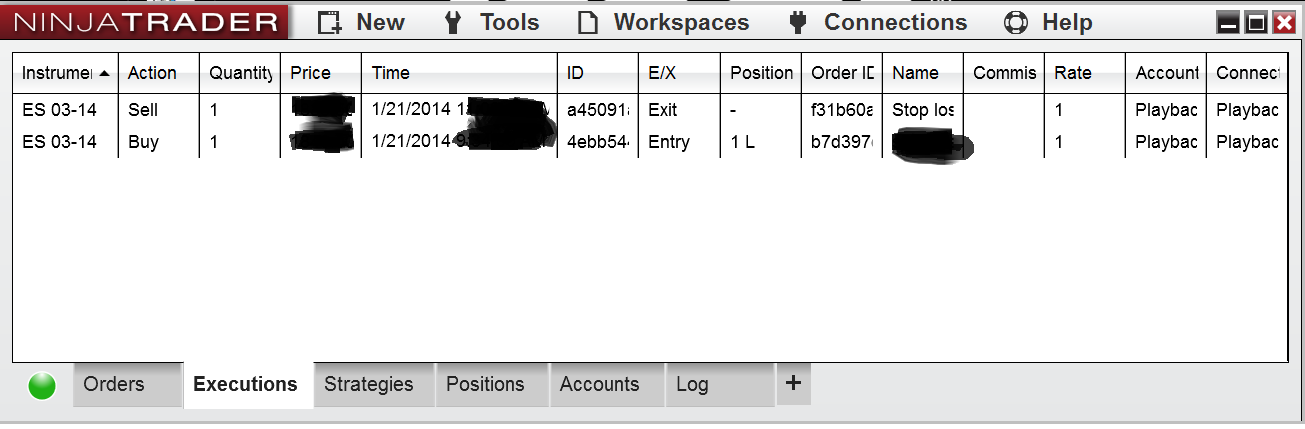The width and height of the screenshot is (1305, 429).
Task: Toggle sort arrow on Instrument column
Action: [105, 73]
